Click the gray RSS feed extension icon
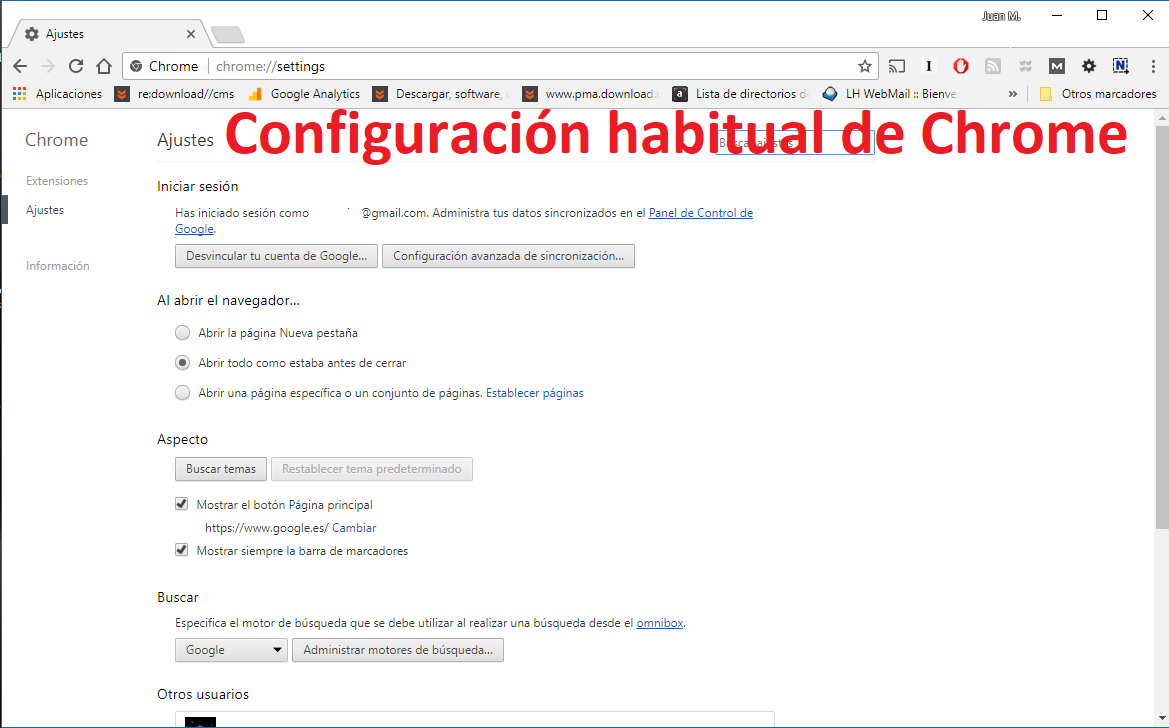 pos(993,66)
